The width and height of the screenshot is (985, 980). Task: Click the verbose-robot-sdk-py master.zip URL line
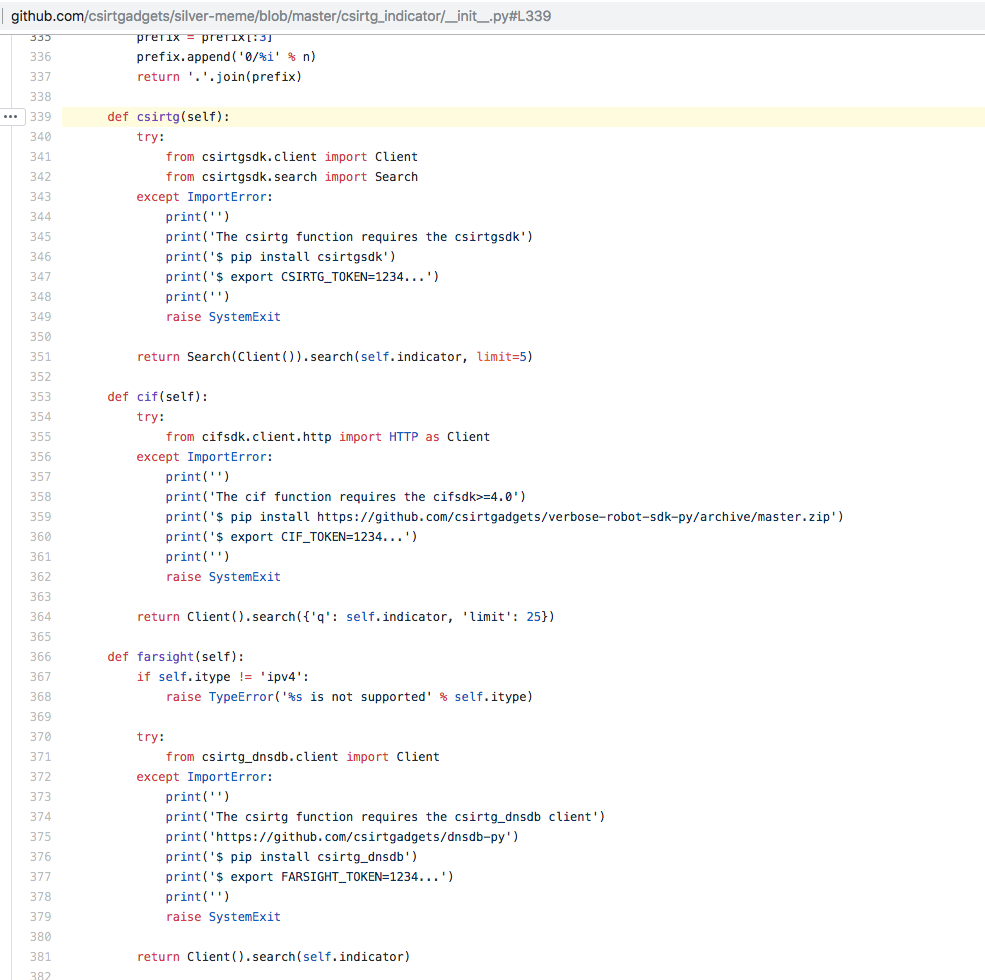pyautogui.click(x=504, y=517)
